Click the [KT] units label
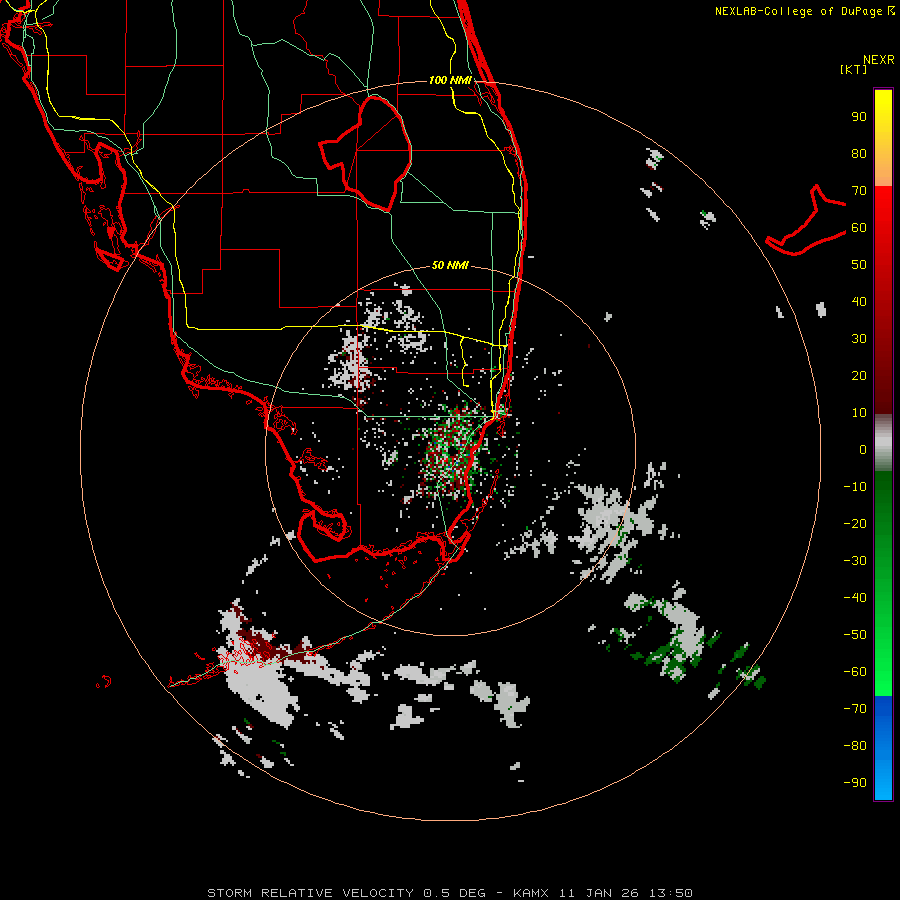 [x=854, y=69]
